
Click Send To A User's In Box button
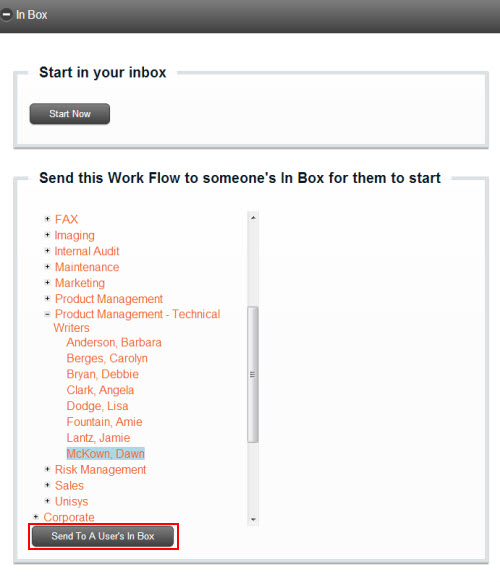point(103,536)
